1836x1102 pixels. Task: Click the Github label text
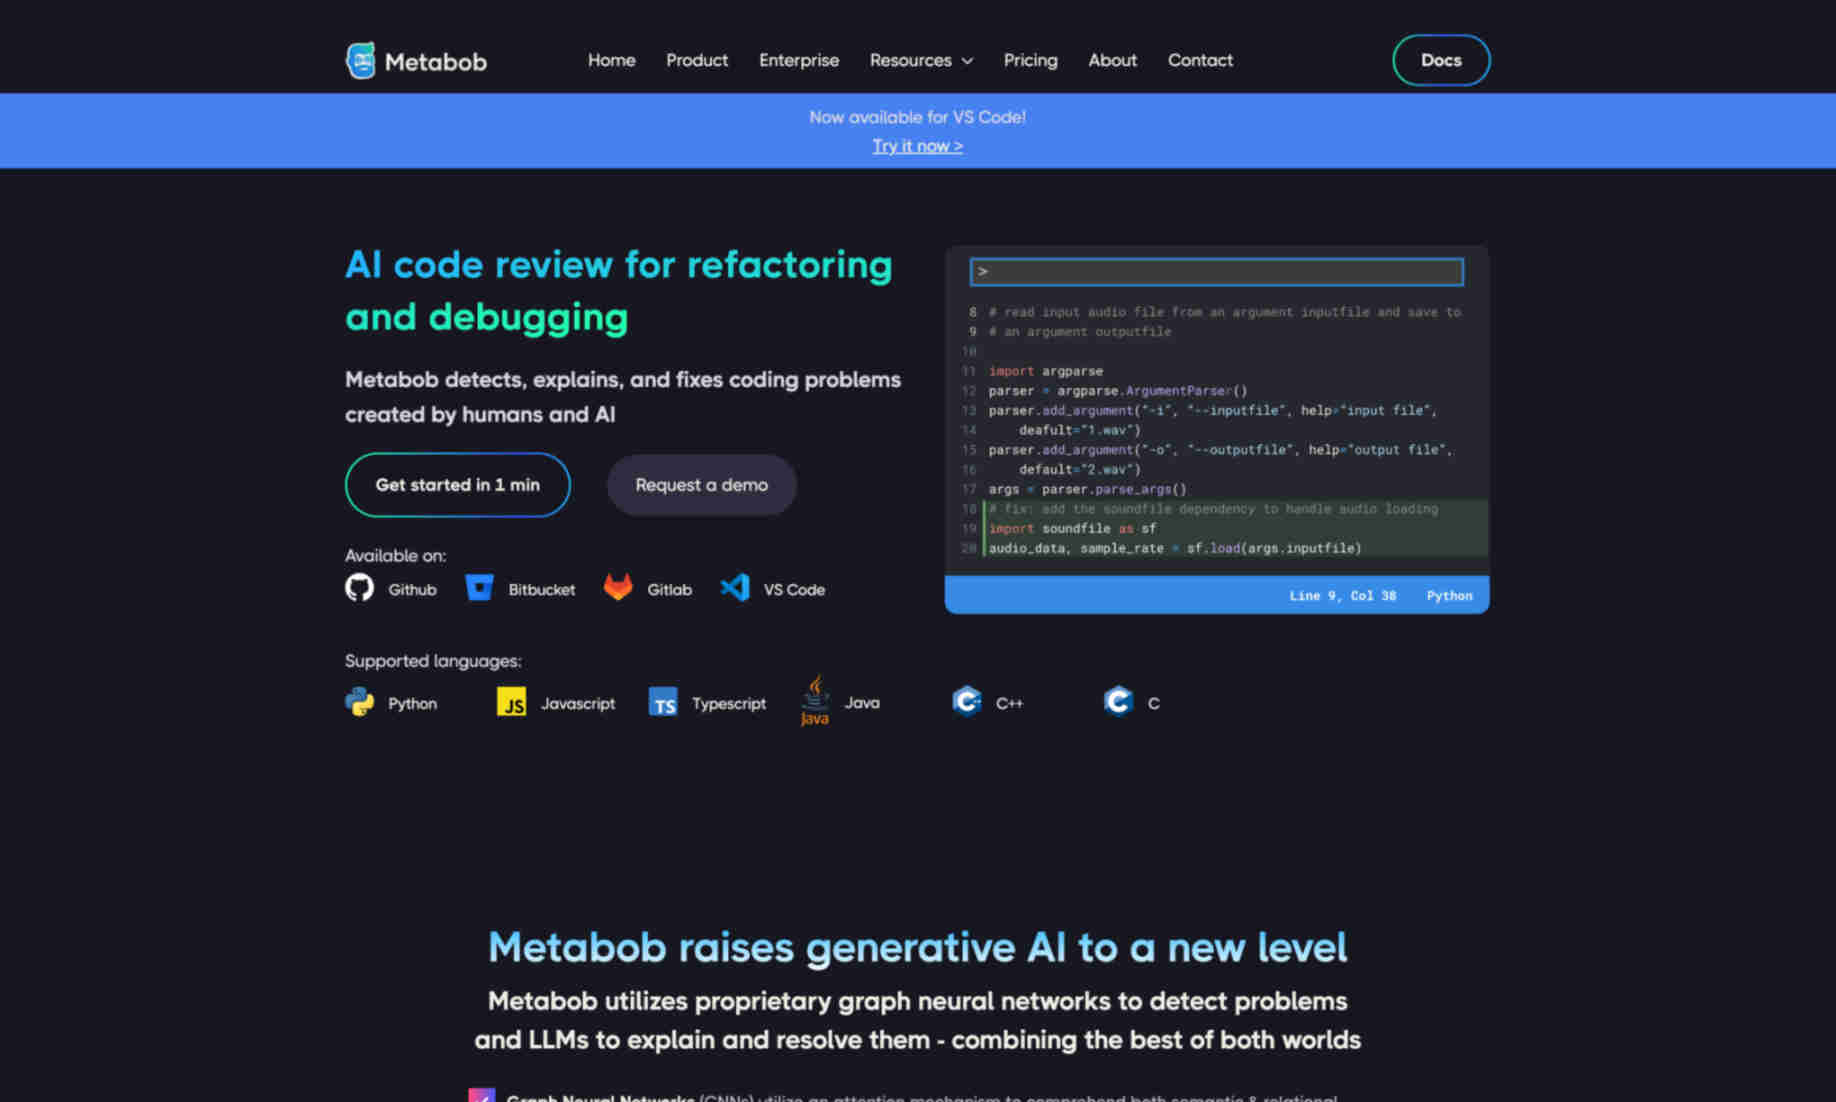tap(412, 590)
